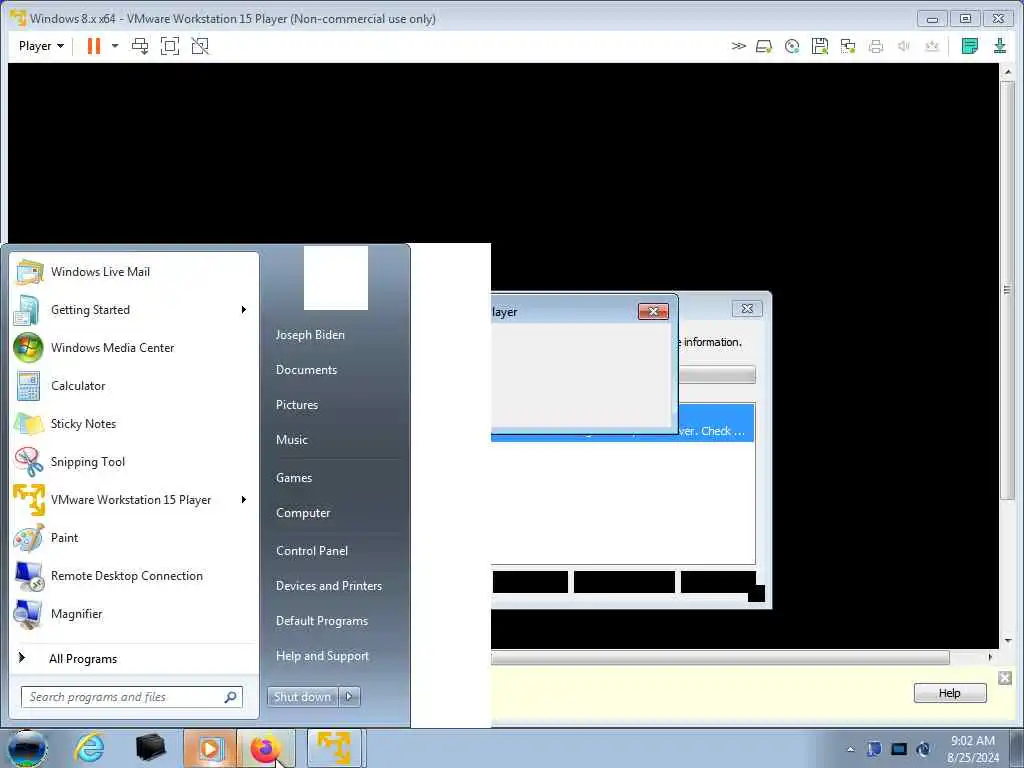The image size is (1024, 768).
Task: Pause the virtual machine with the orange button
Action: [x=94, y=46]
